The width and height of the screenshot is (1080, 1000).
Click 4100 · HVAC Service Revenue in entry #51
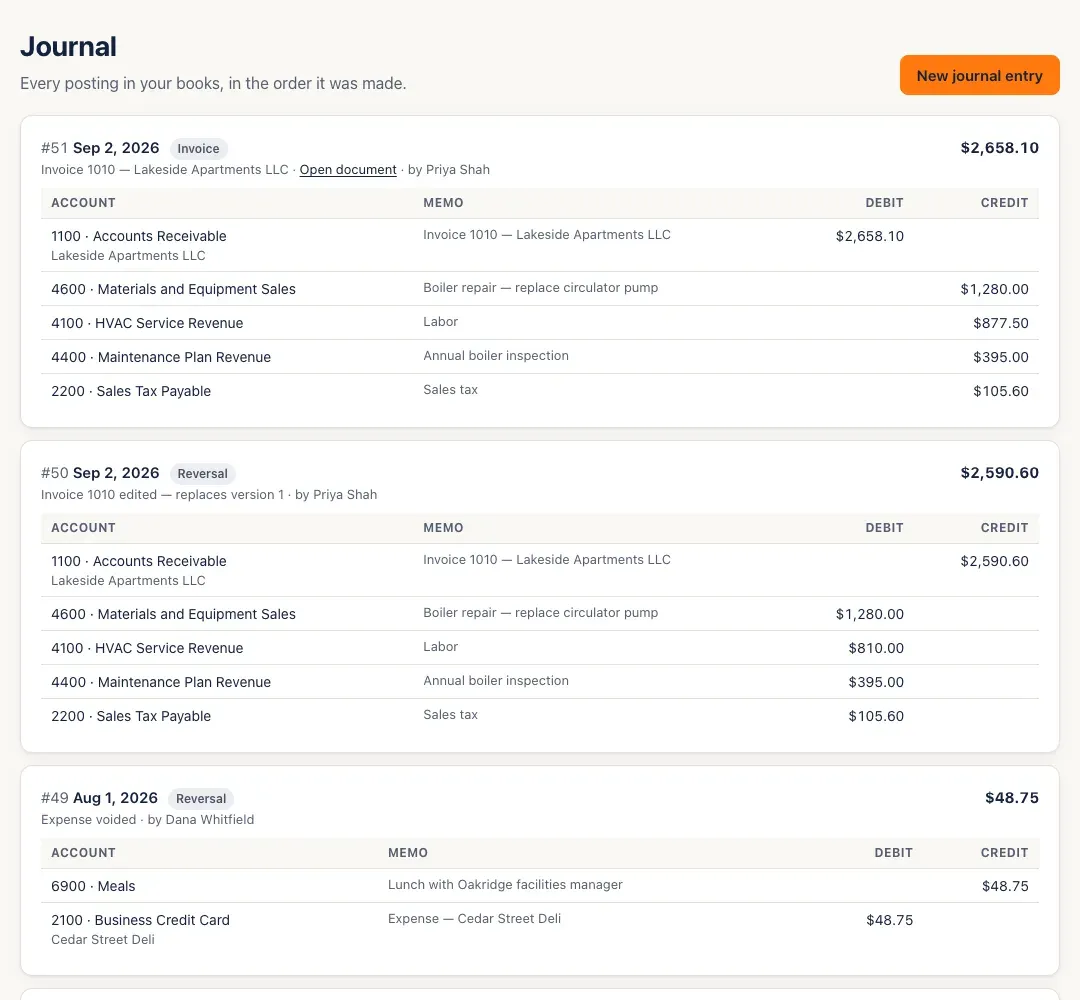point(147,323)
